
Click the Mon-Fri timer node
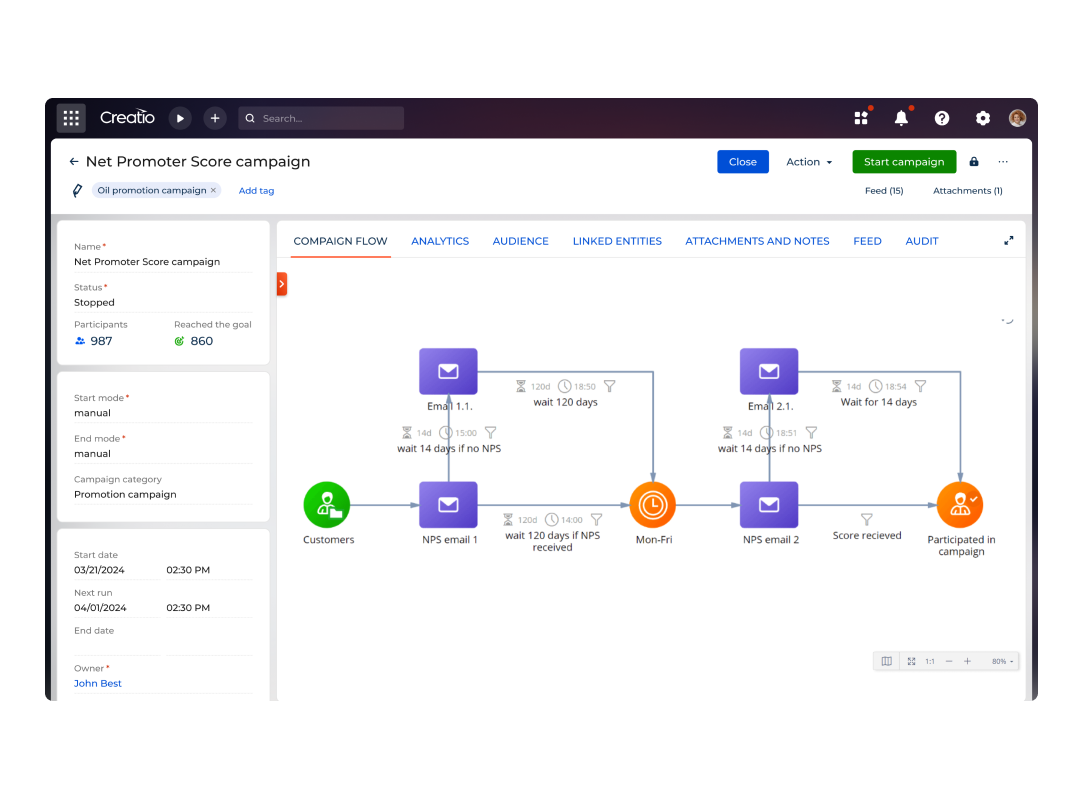tap(652, 504)
